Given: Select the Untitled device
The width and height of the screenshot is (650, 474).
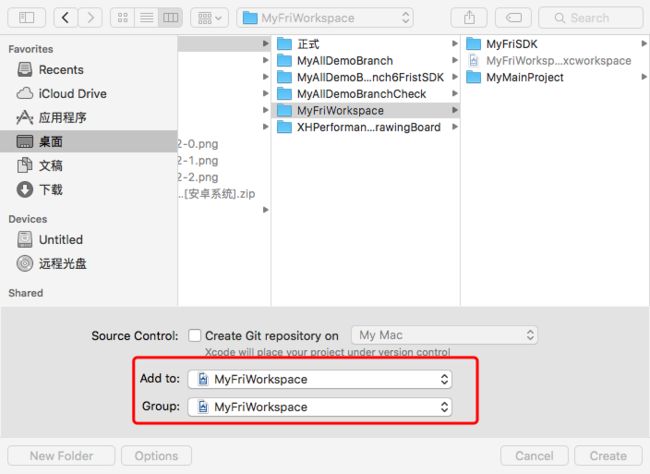Looking at the screenshot, I should point(89,239).
